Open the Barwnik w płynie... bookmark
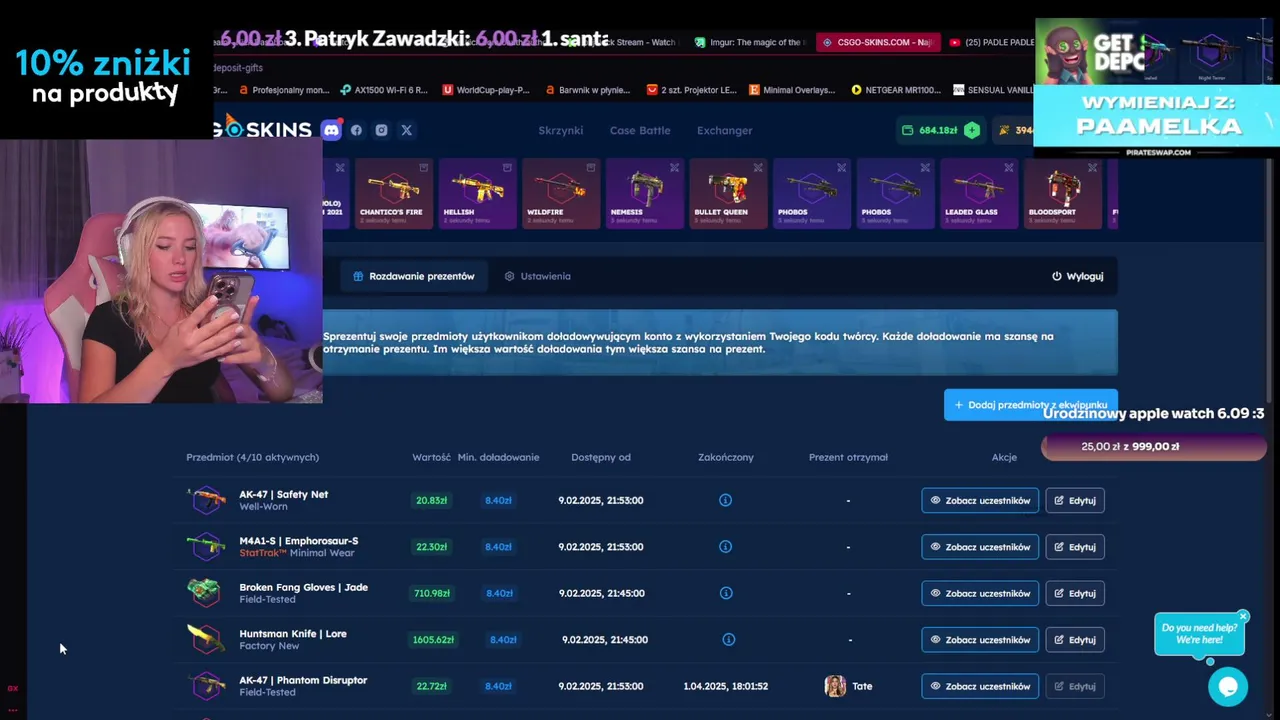Screen dimensions: 1280x720 tap(588, 90)
